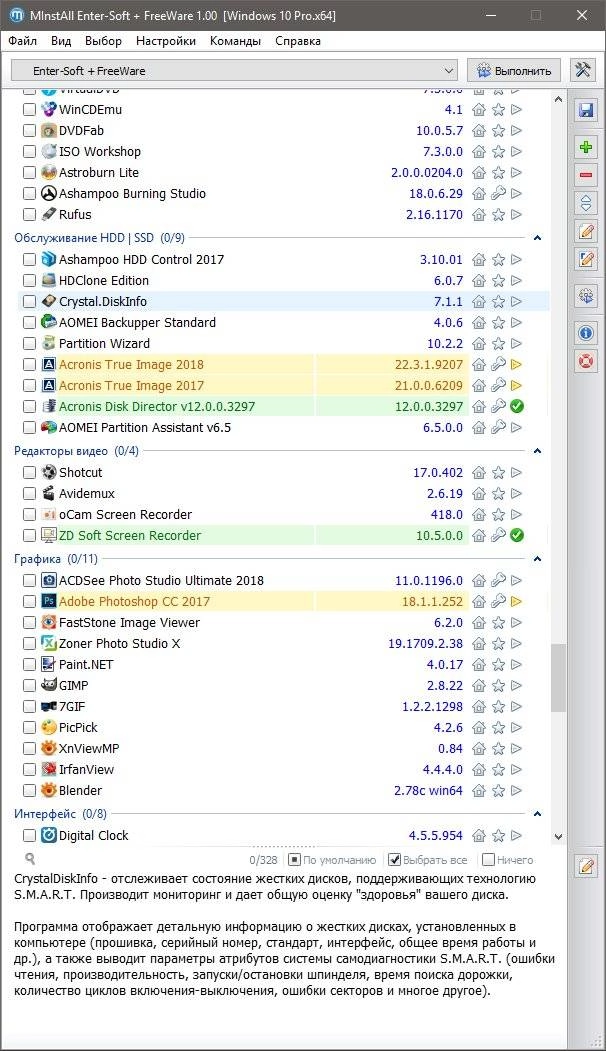The height and width of the screenshot is (1051, 606).
Task: Click the star icon next to Blender
Action: (x=498, y=790)
